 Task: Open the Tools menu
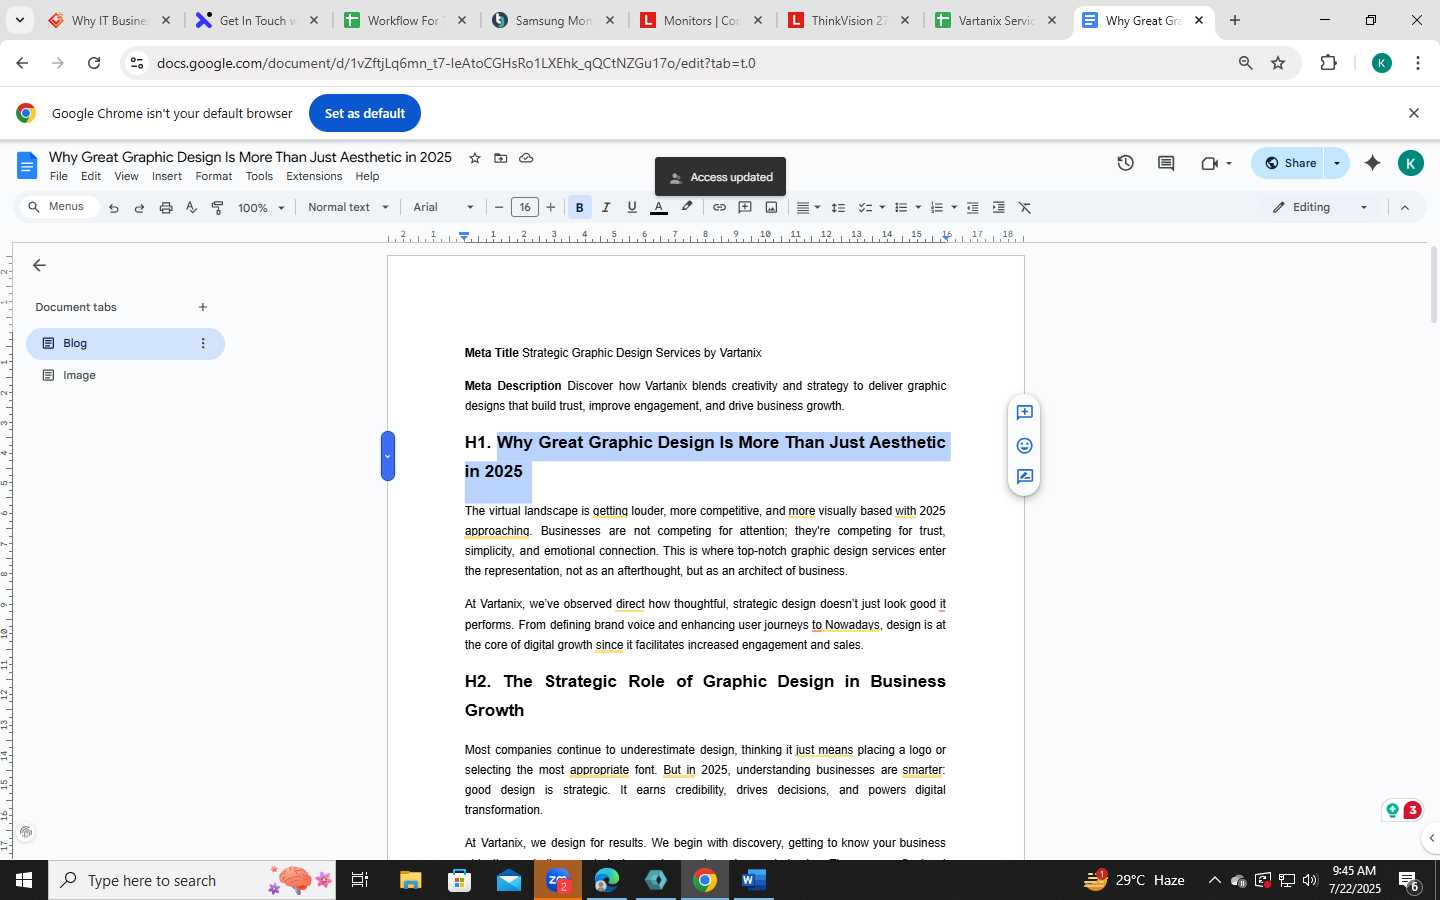pyautogui.click(x=259, y=176)
